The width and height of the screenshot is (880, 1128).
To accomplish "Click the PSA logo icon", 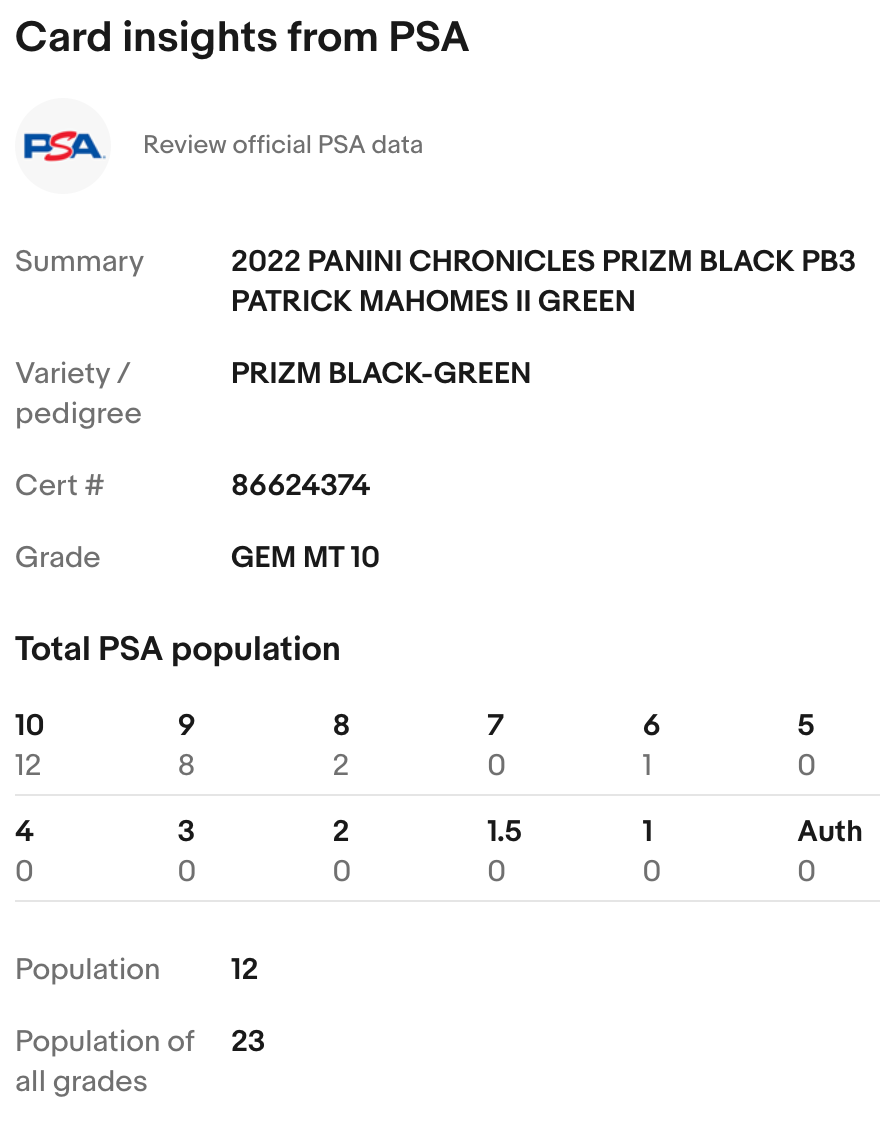I will tap(63, 146).
